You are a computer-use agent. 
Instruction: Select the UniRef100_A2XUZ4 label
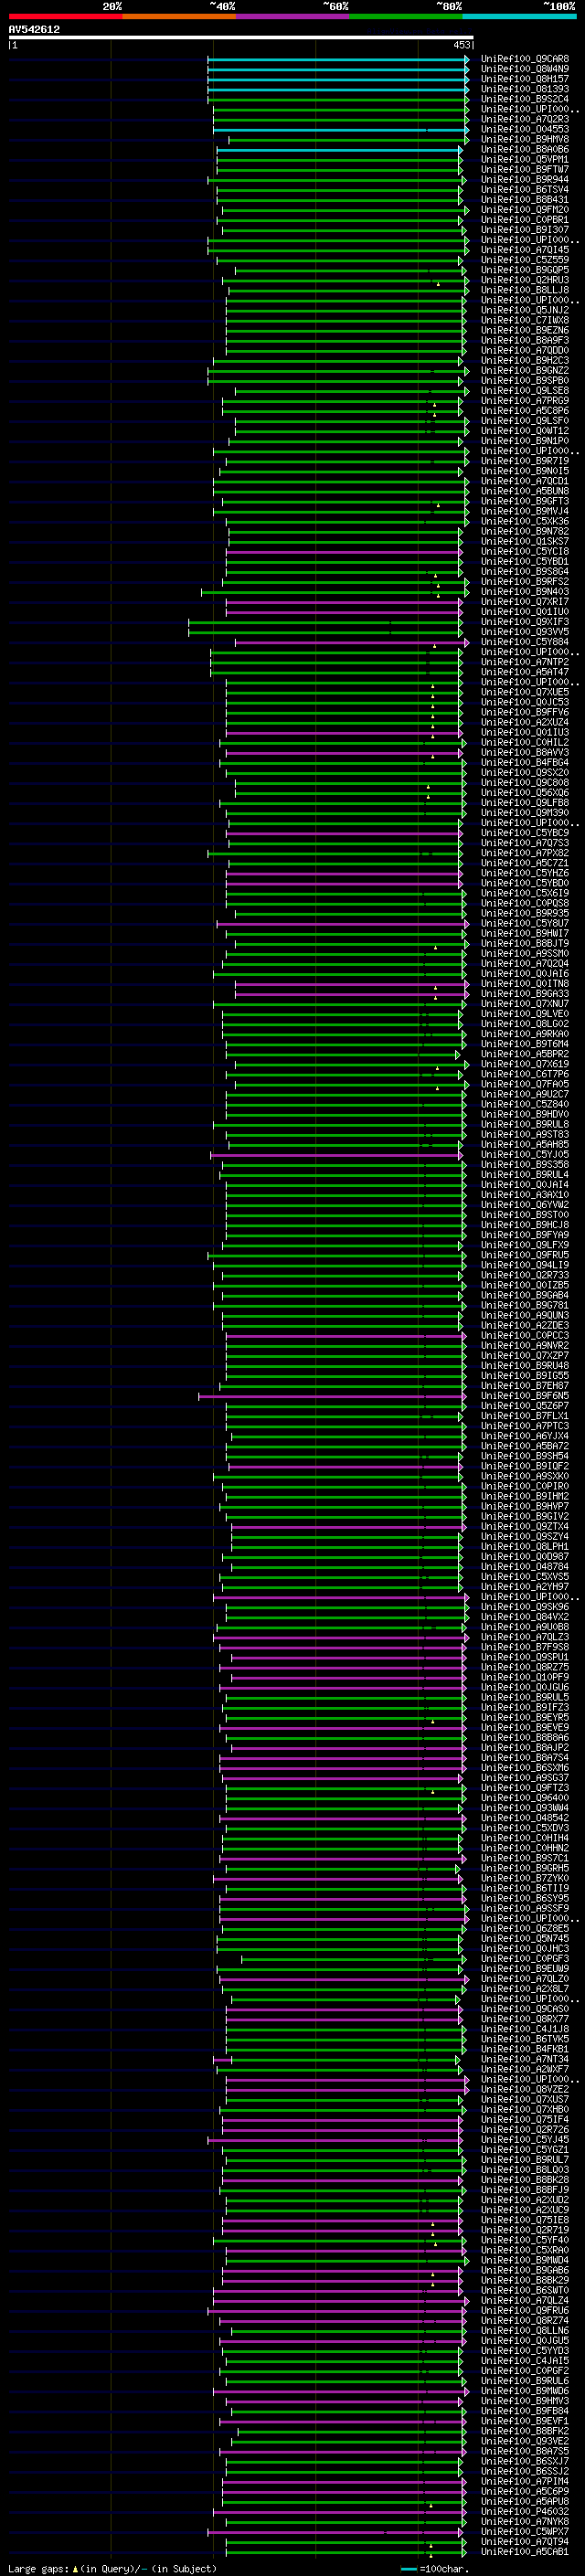pos(525,722)
